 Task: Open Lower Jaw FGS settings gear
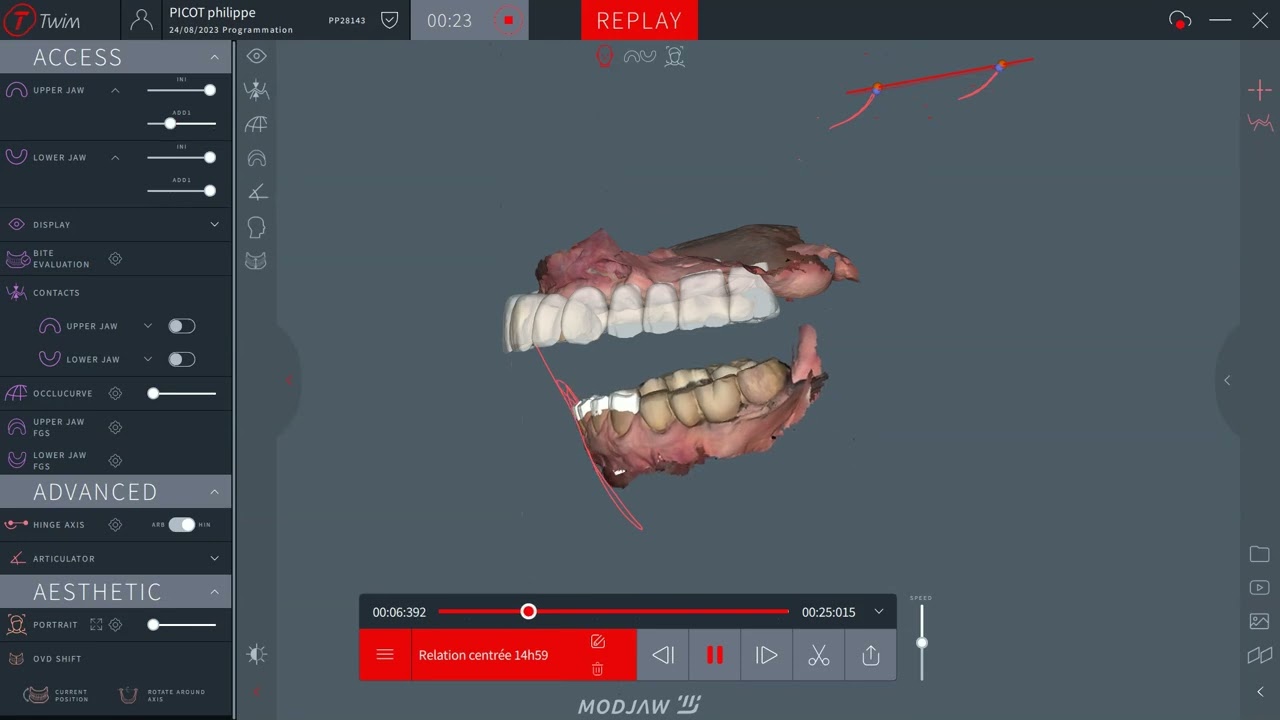[x=115, y=461]
